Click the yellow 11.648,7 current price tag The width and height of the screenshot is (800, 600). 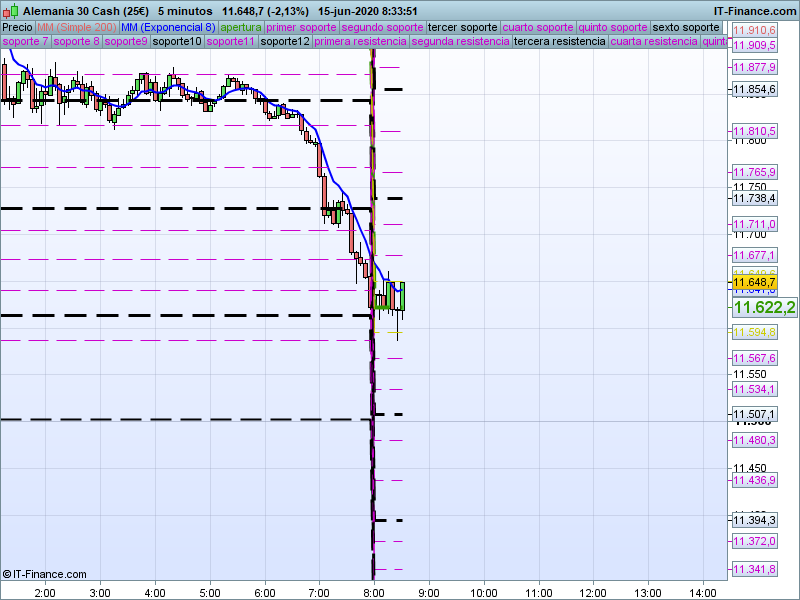coord(754,282)
